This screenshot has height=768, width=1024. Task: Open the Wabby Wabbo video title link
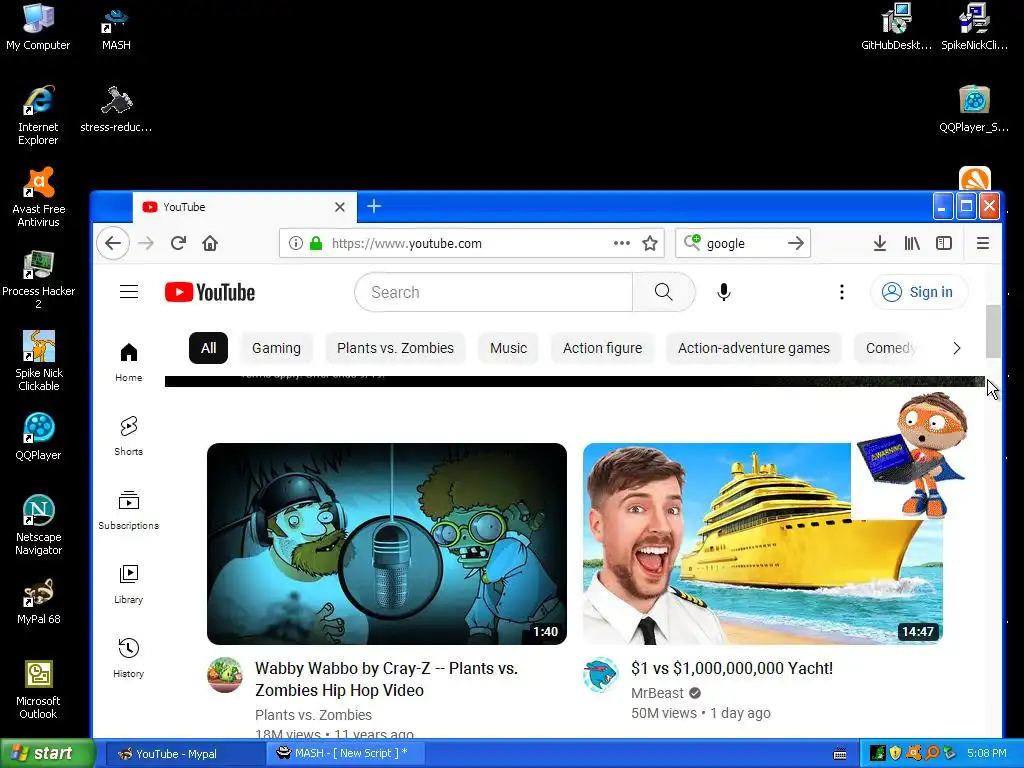386,679
